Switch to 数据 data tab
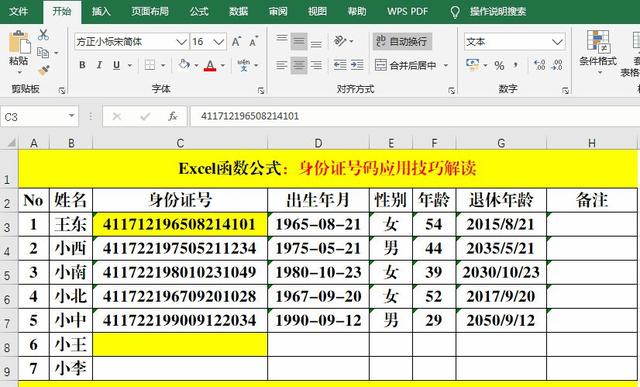The image size is (640, 387). click(239, 11)
